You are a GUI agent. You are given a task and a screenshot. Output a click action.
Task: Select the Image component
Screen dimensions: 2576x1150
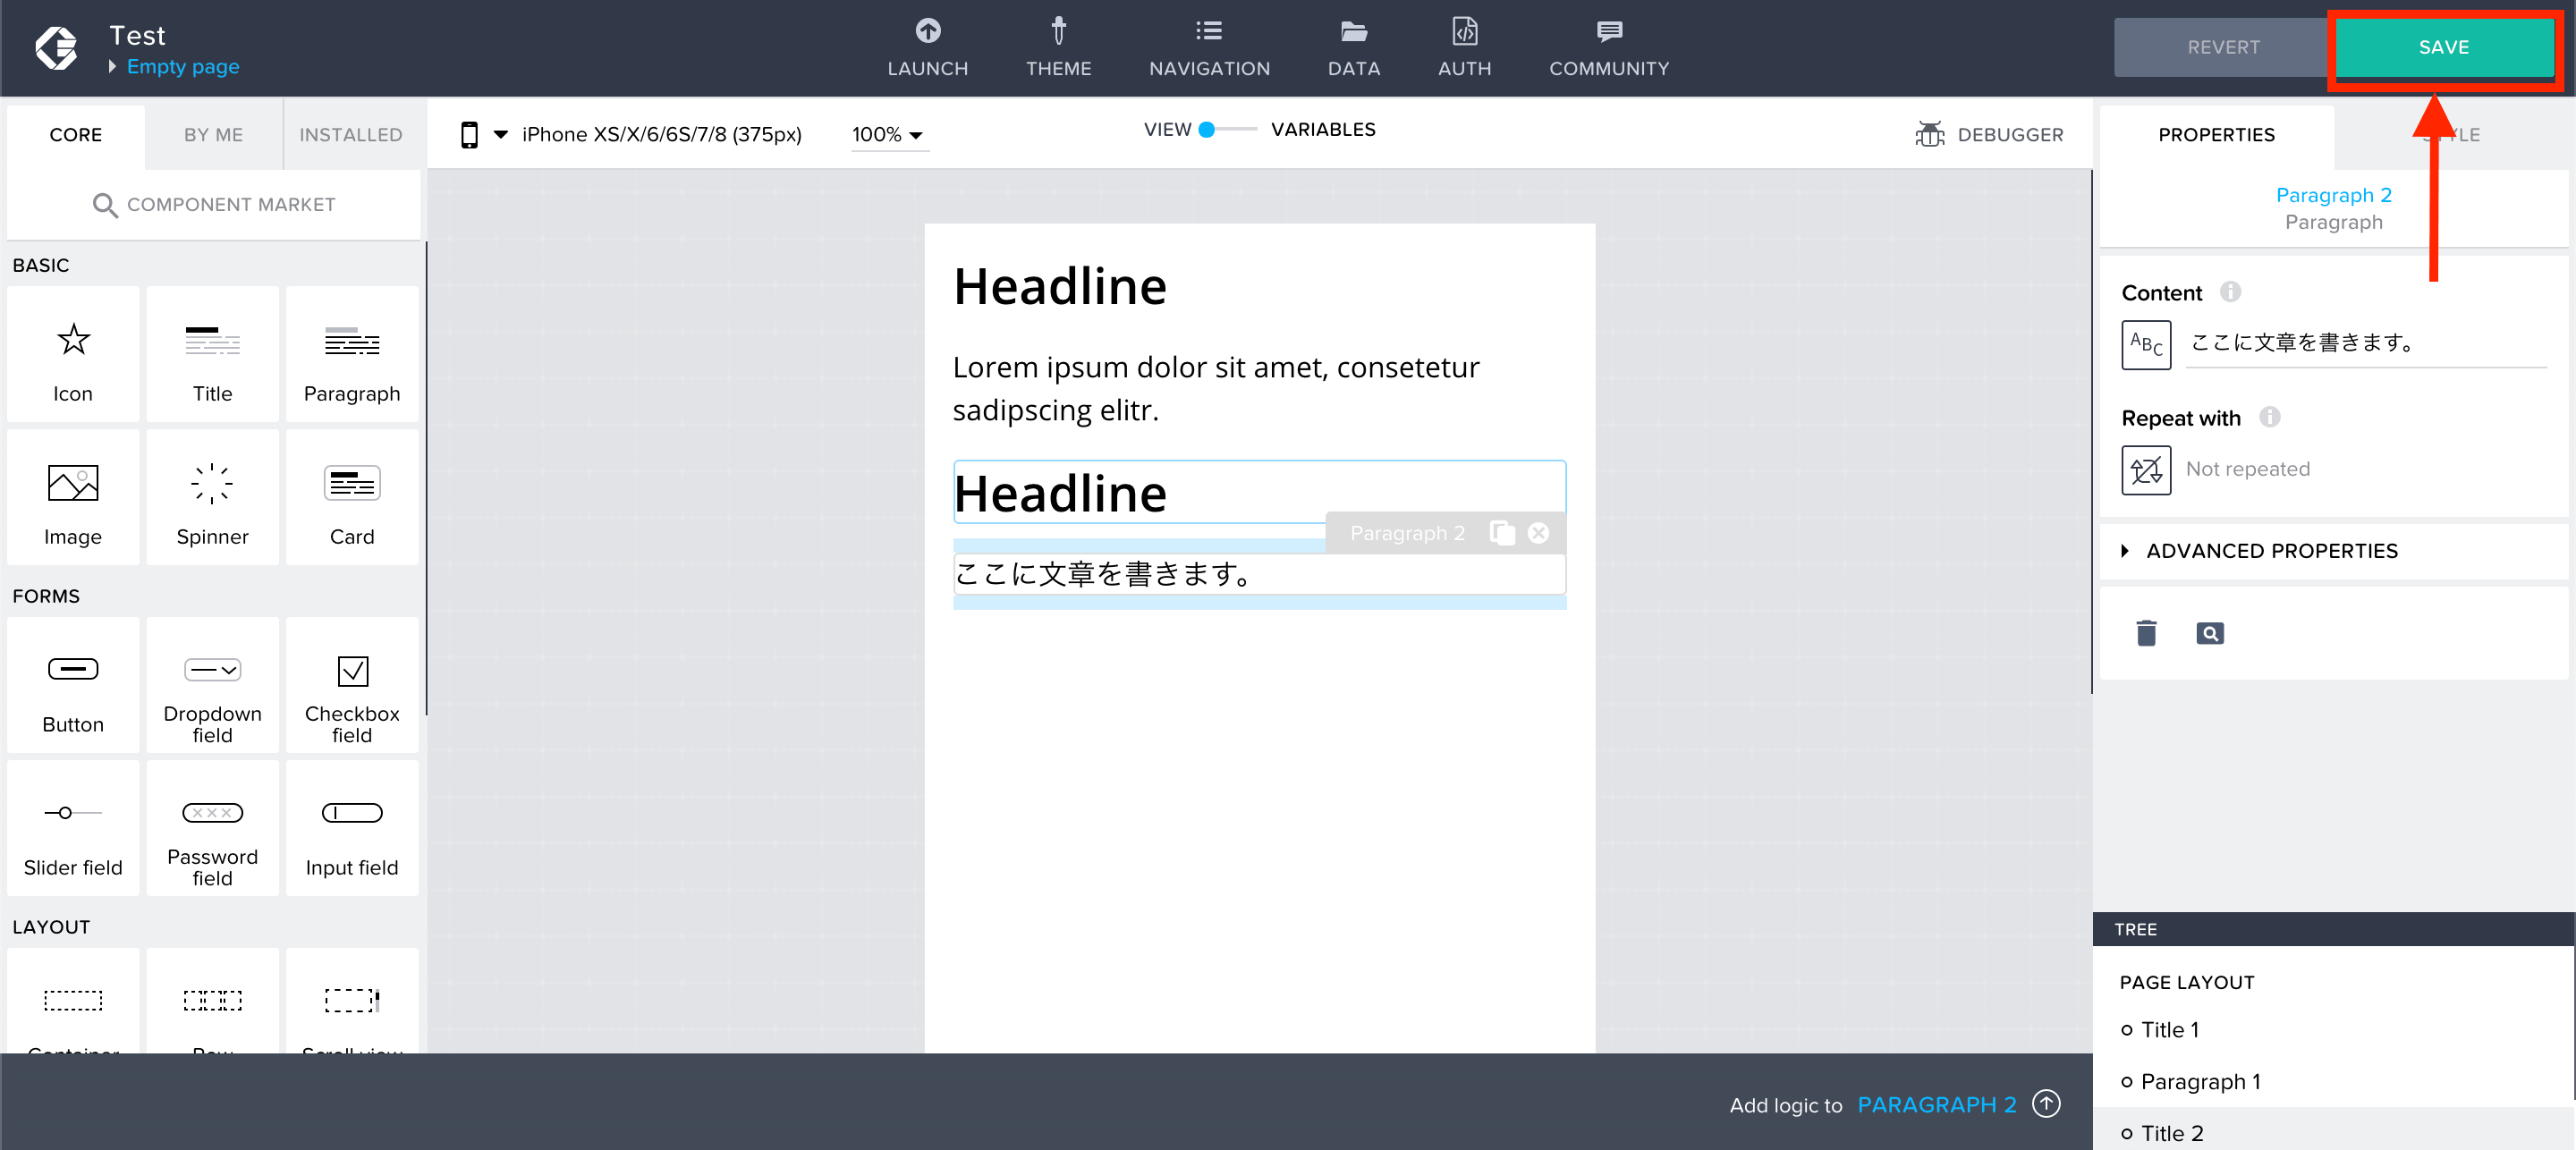pos(73,497)
